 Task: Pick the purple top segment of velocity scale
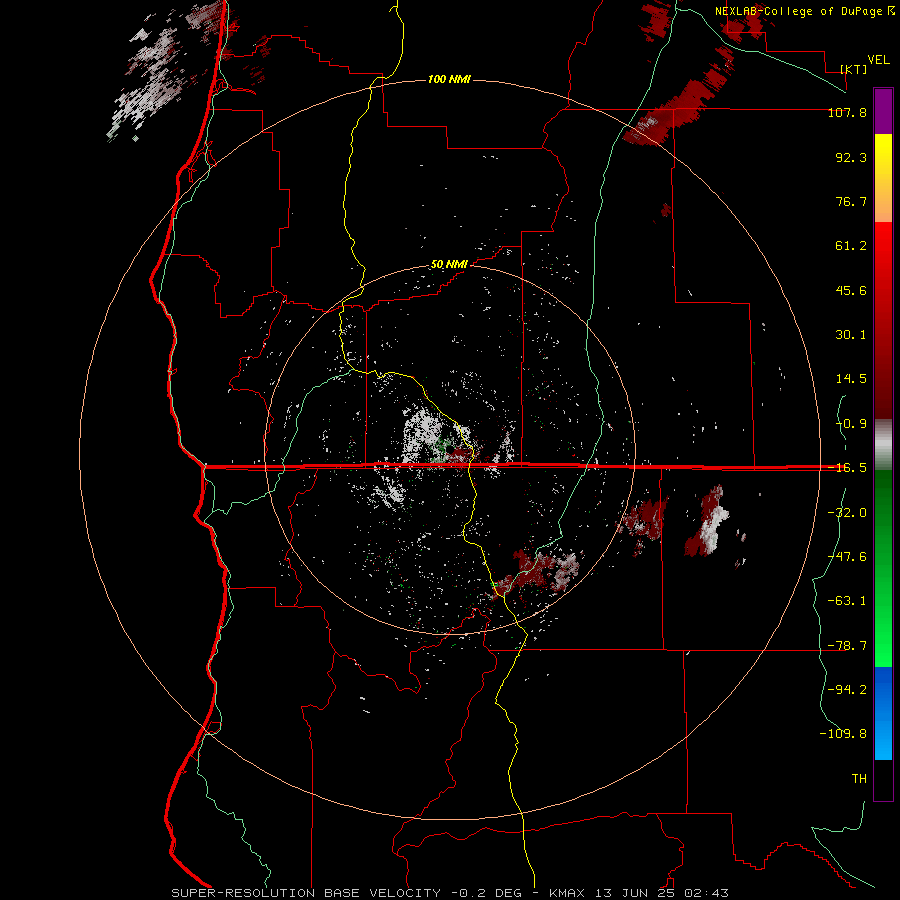click(883, 111)
